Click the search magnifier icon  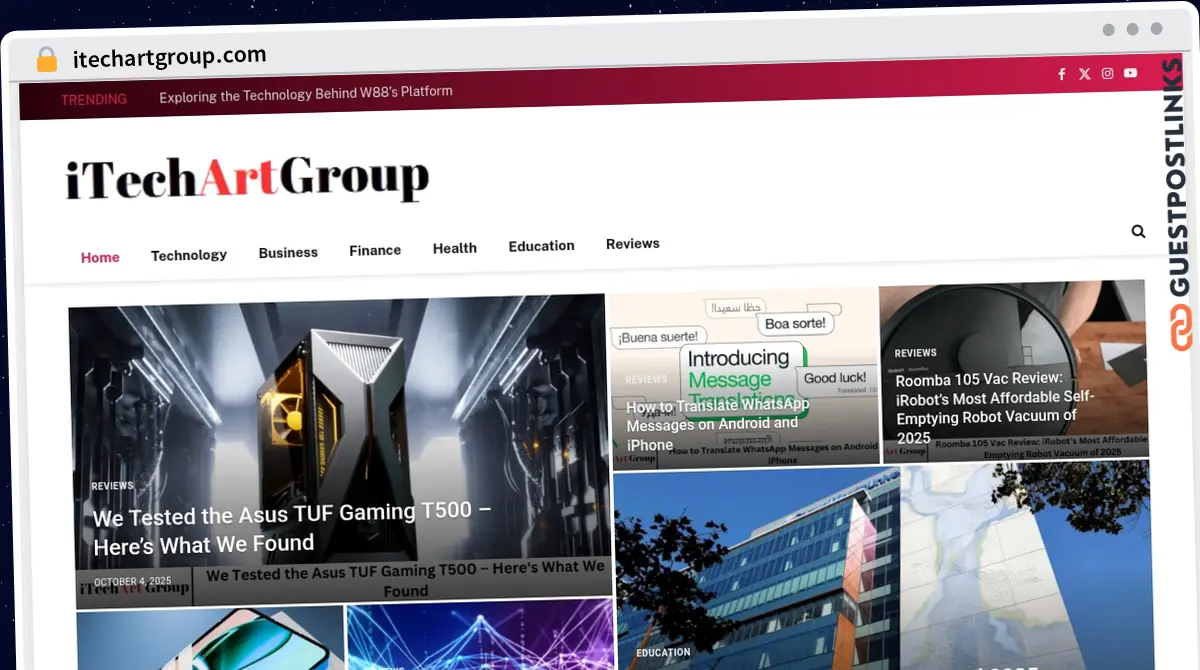pyautogui.click(x=1138, y=231)
